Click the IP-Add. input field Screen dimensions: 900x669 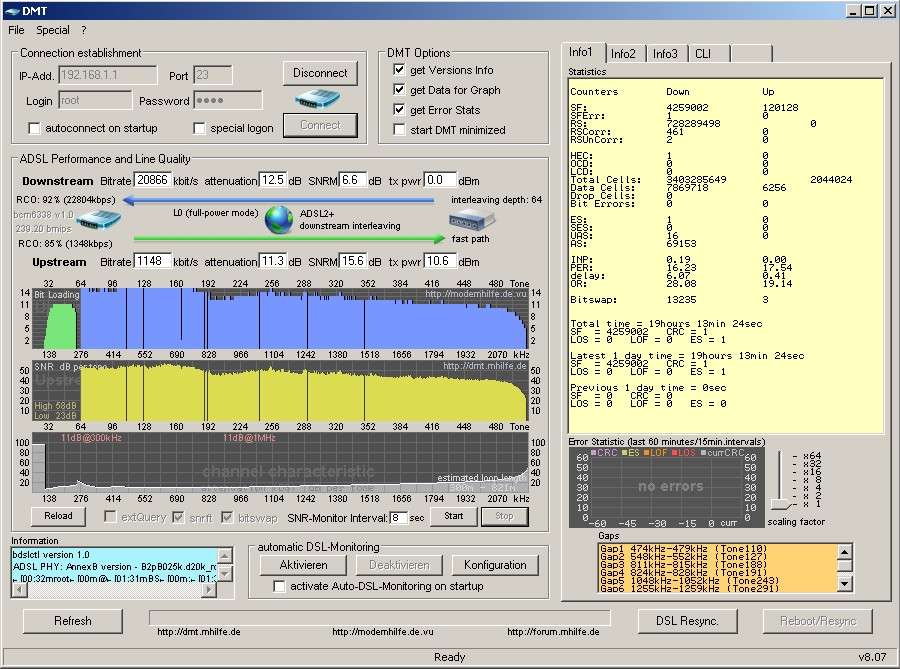(x=107, y=75)
